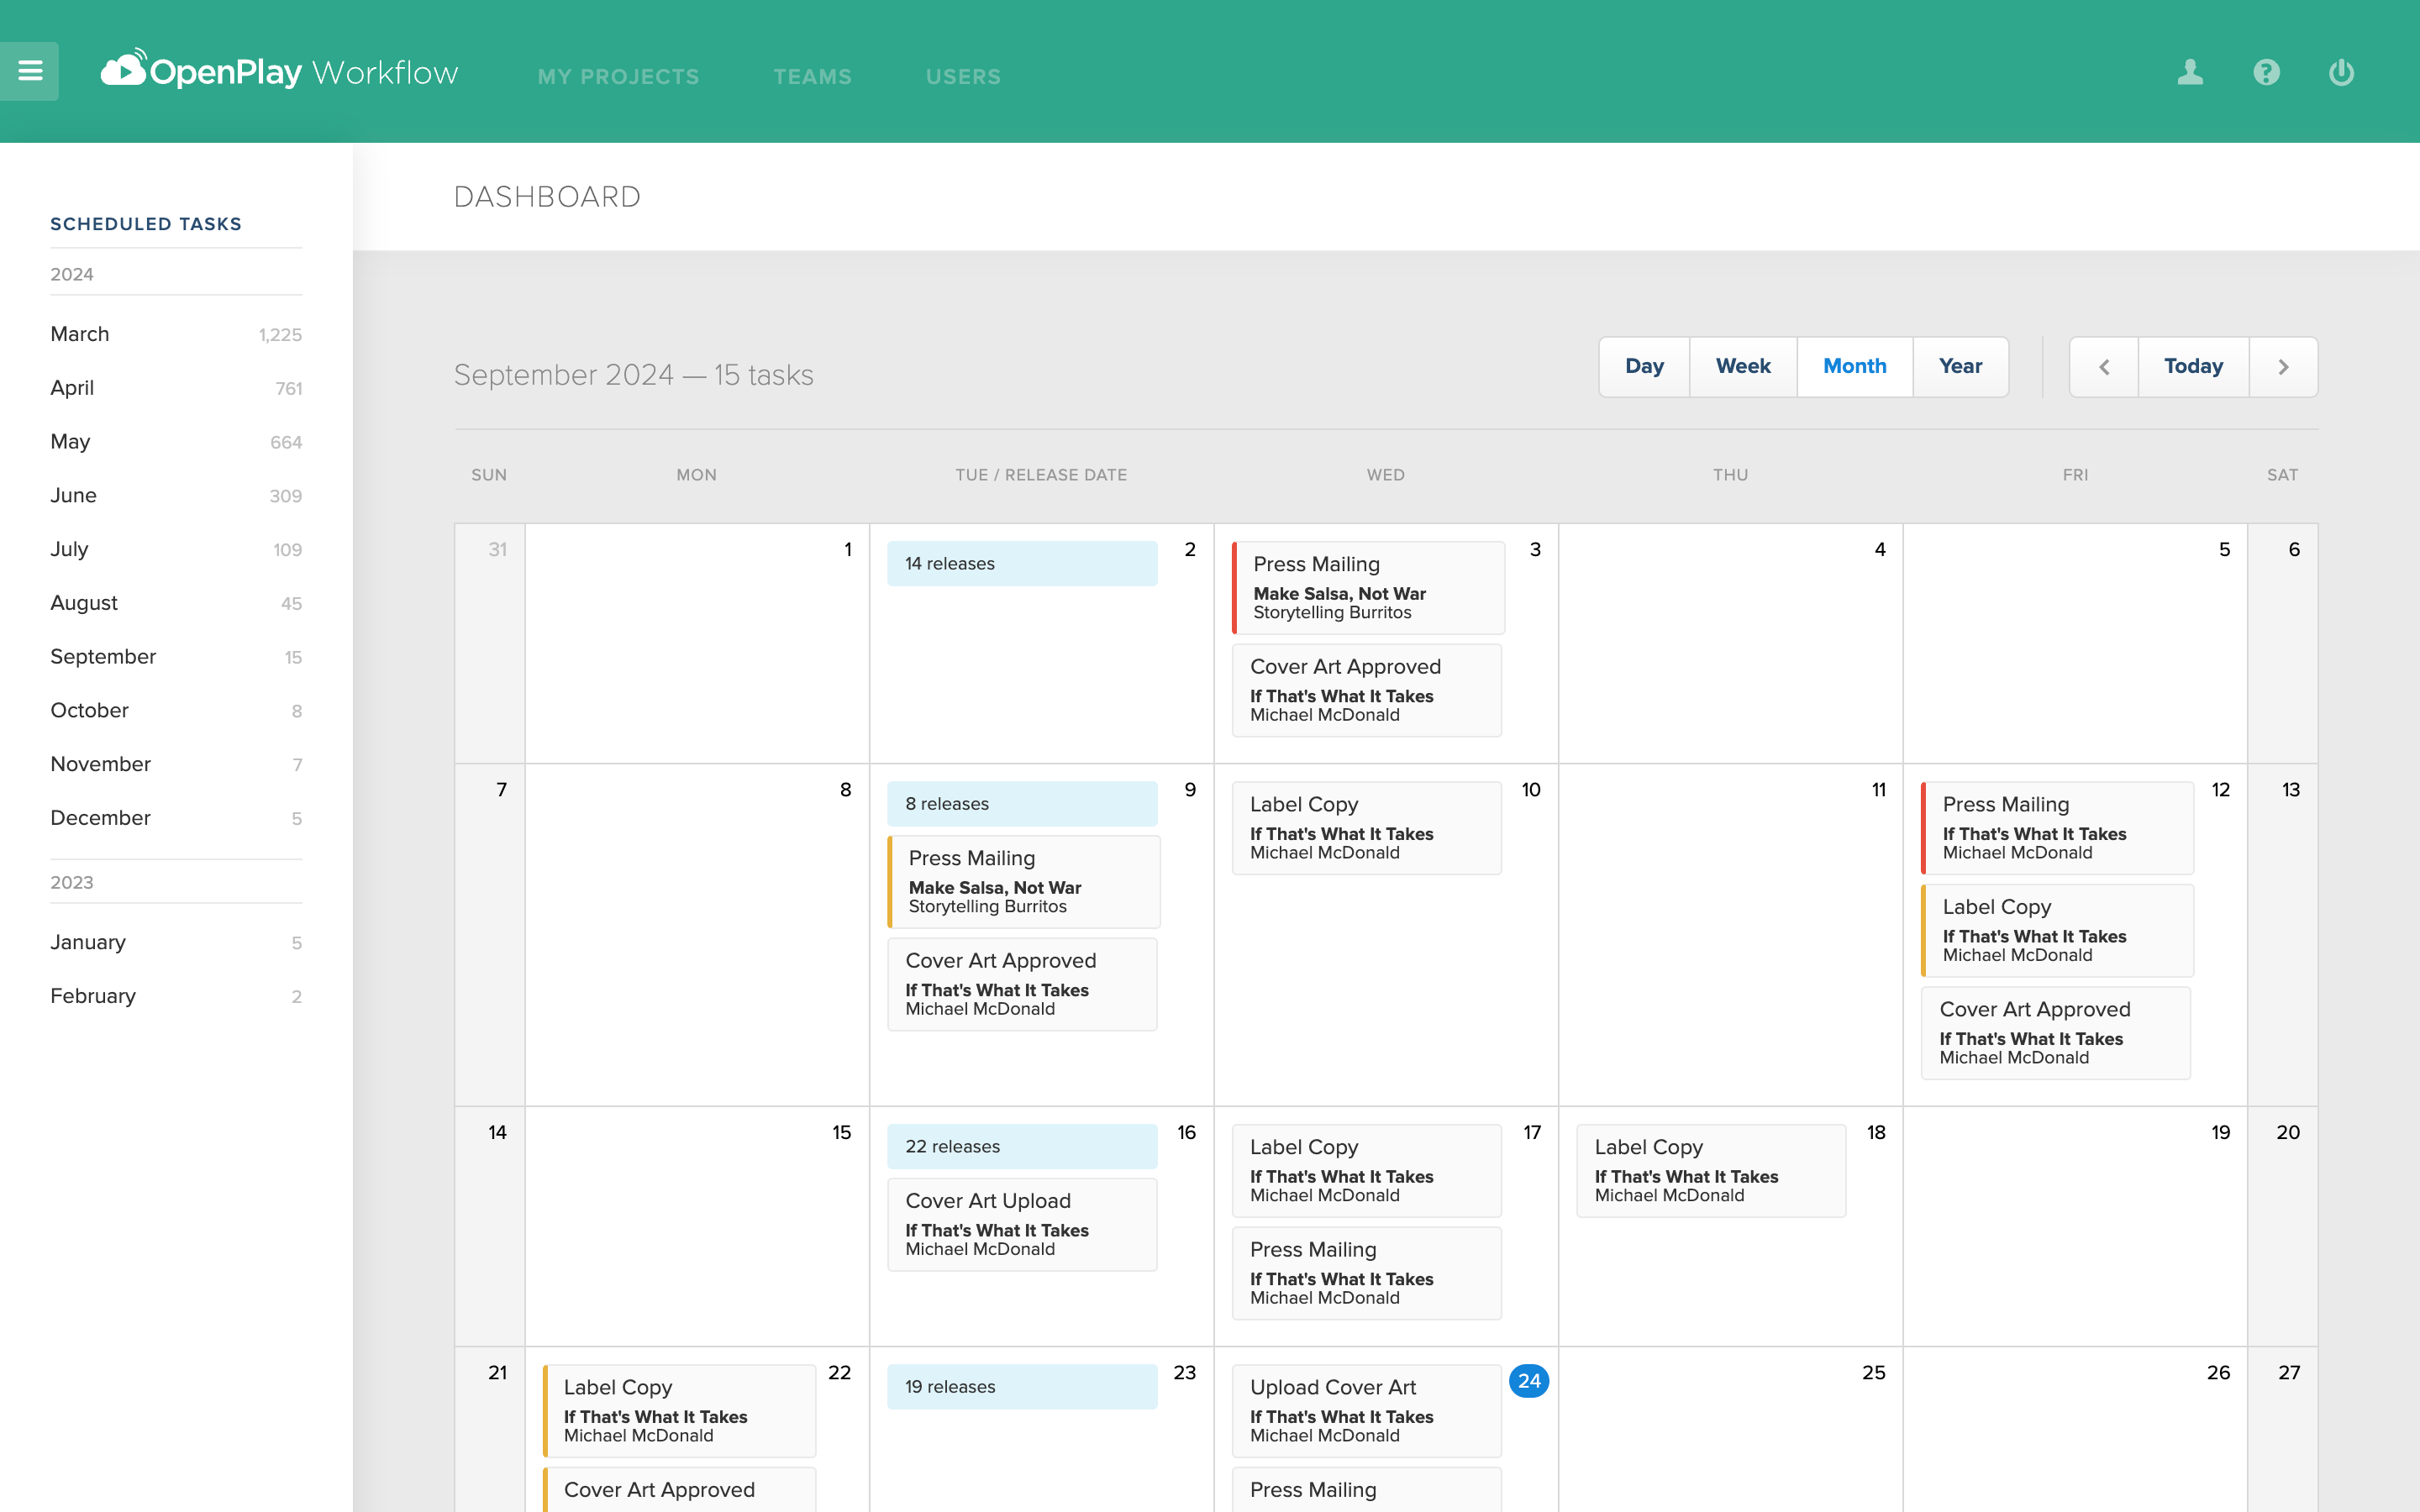Open Press Mailing task on September 24
This screenshot has width=2420, height=1512.
[1367, 1490]
